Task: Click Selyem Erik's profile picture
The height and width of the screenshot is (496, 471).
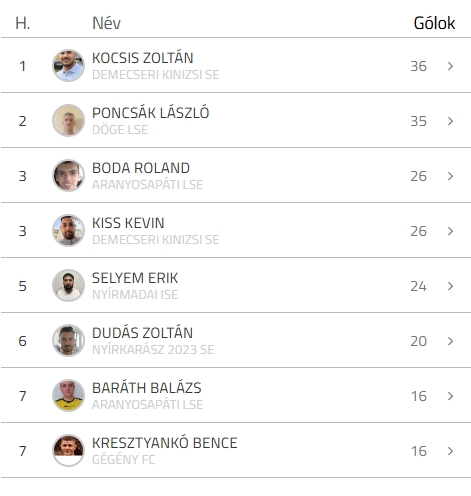Action: tap(68, 285)
